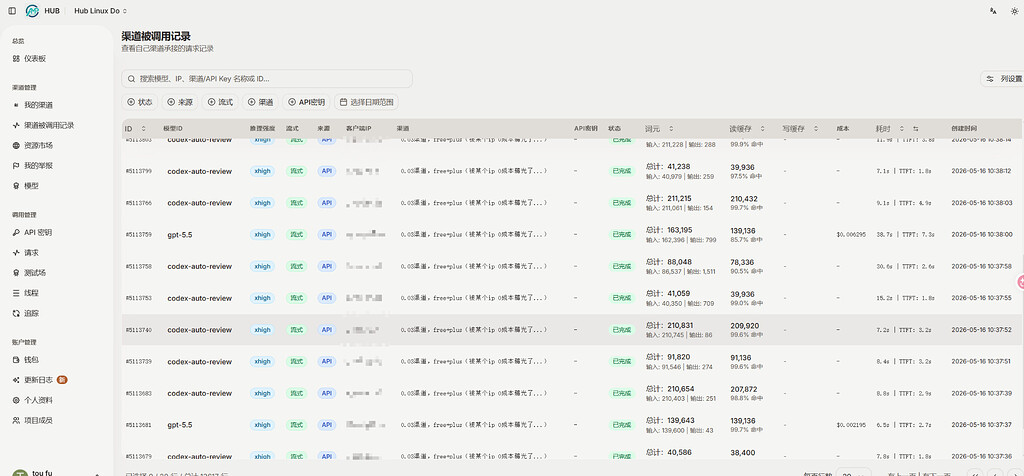The width and height of the screenshot is (1024, 476).
Task: Sort by 读缓存 column header
Action: coord(746,129)
